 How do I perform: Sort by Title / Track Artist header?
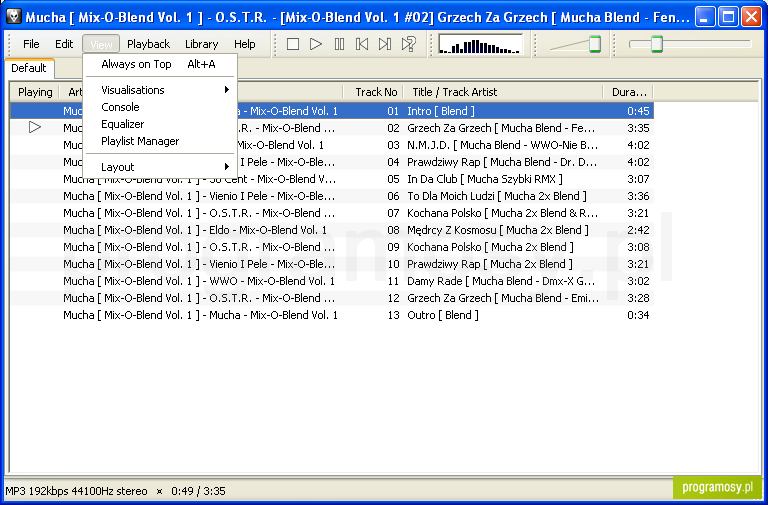(503, 92)
